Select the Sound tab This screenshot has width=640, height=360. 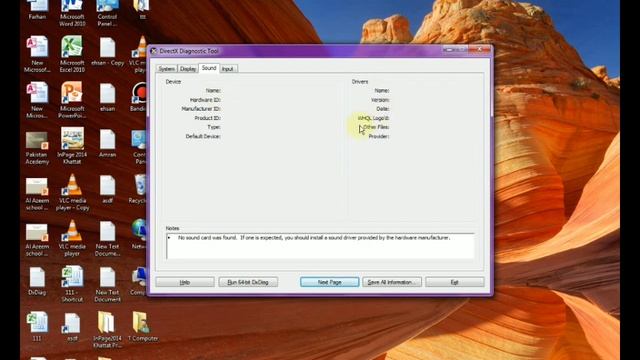coord(209,68)
